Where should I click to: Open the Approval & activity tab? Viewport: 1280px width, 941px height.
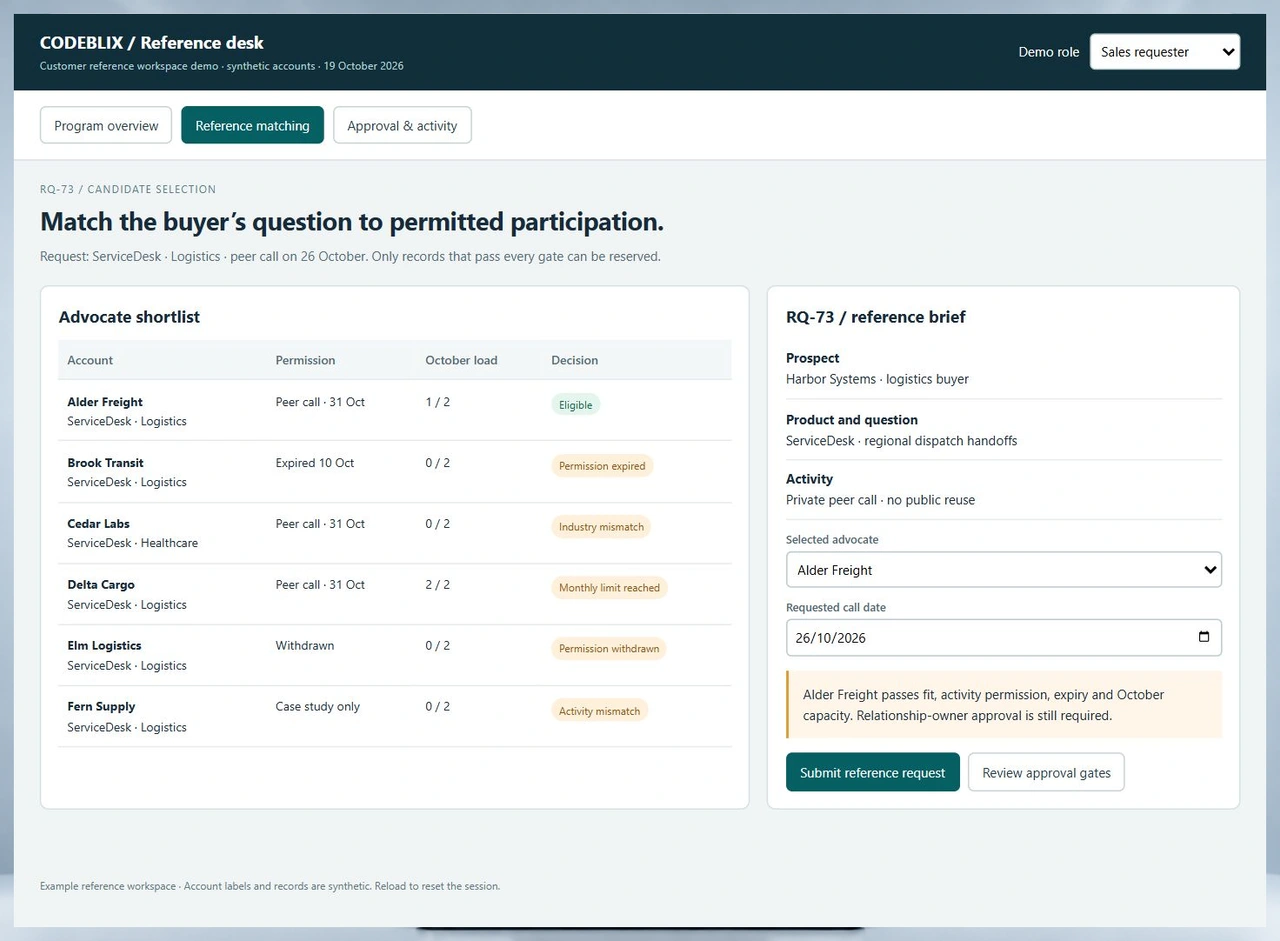click(x=402, y=126)
